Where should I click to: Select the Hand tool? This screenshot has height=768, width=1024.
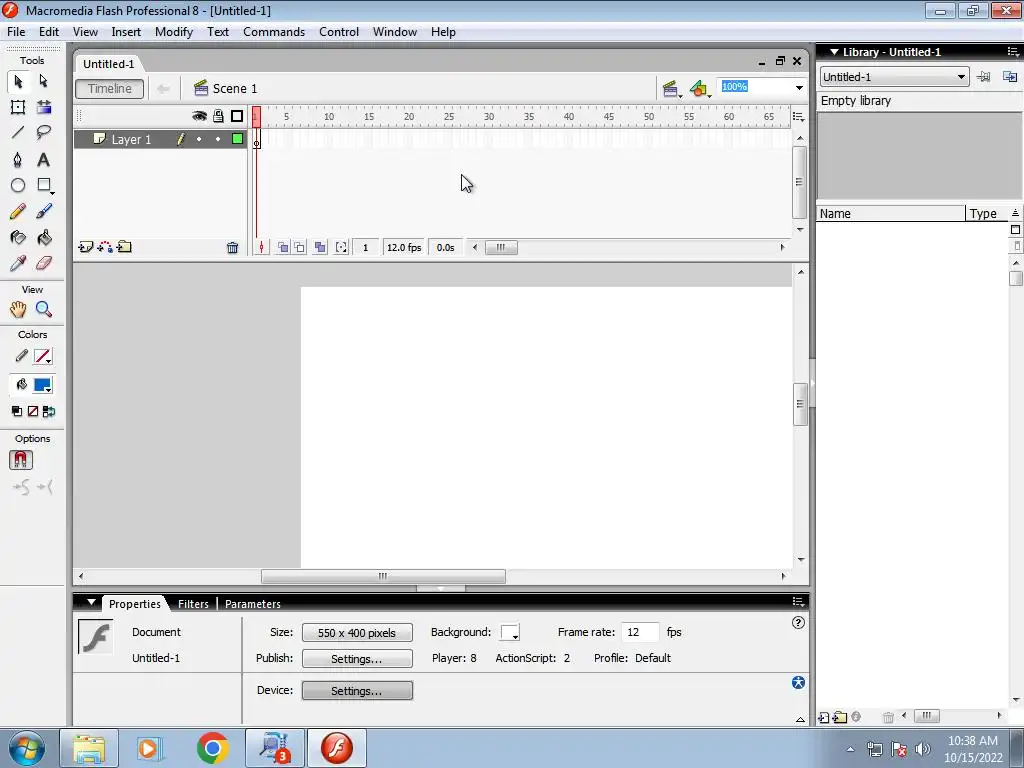click(x=18, y=310)
